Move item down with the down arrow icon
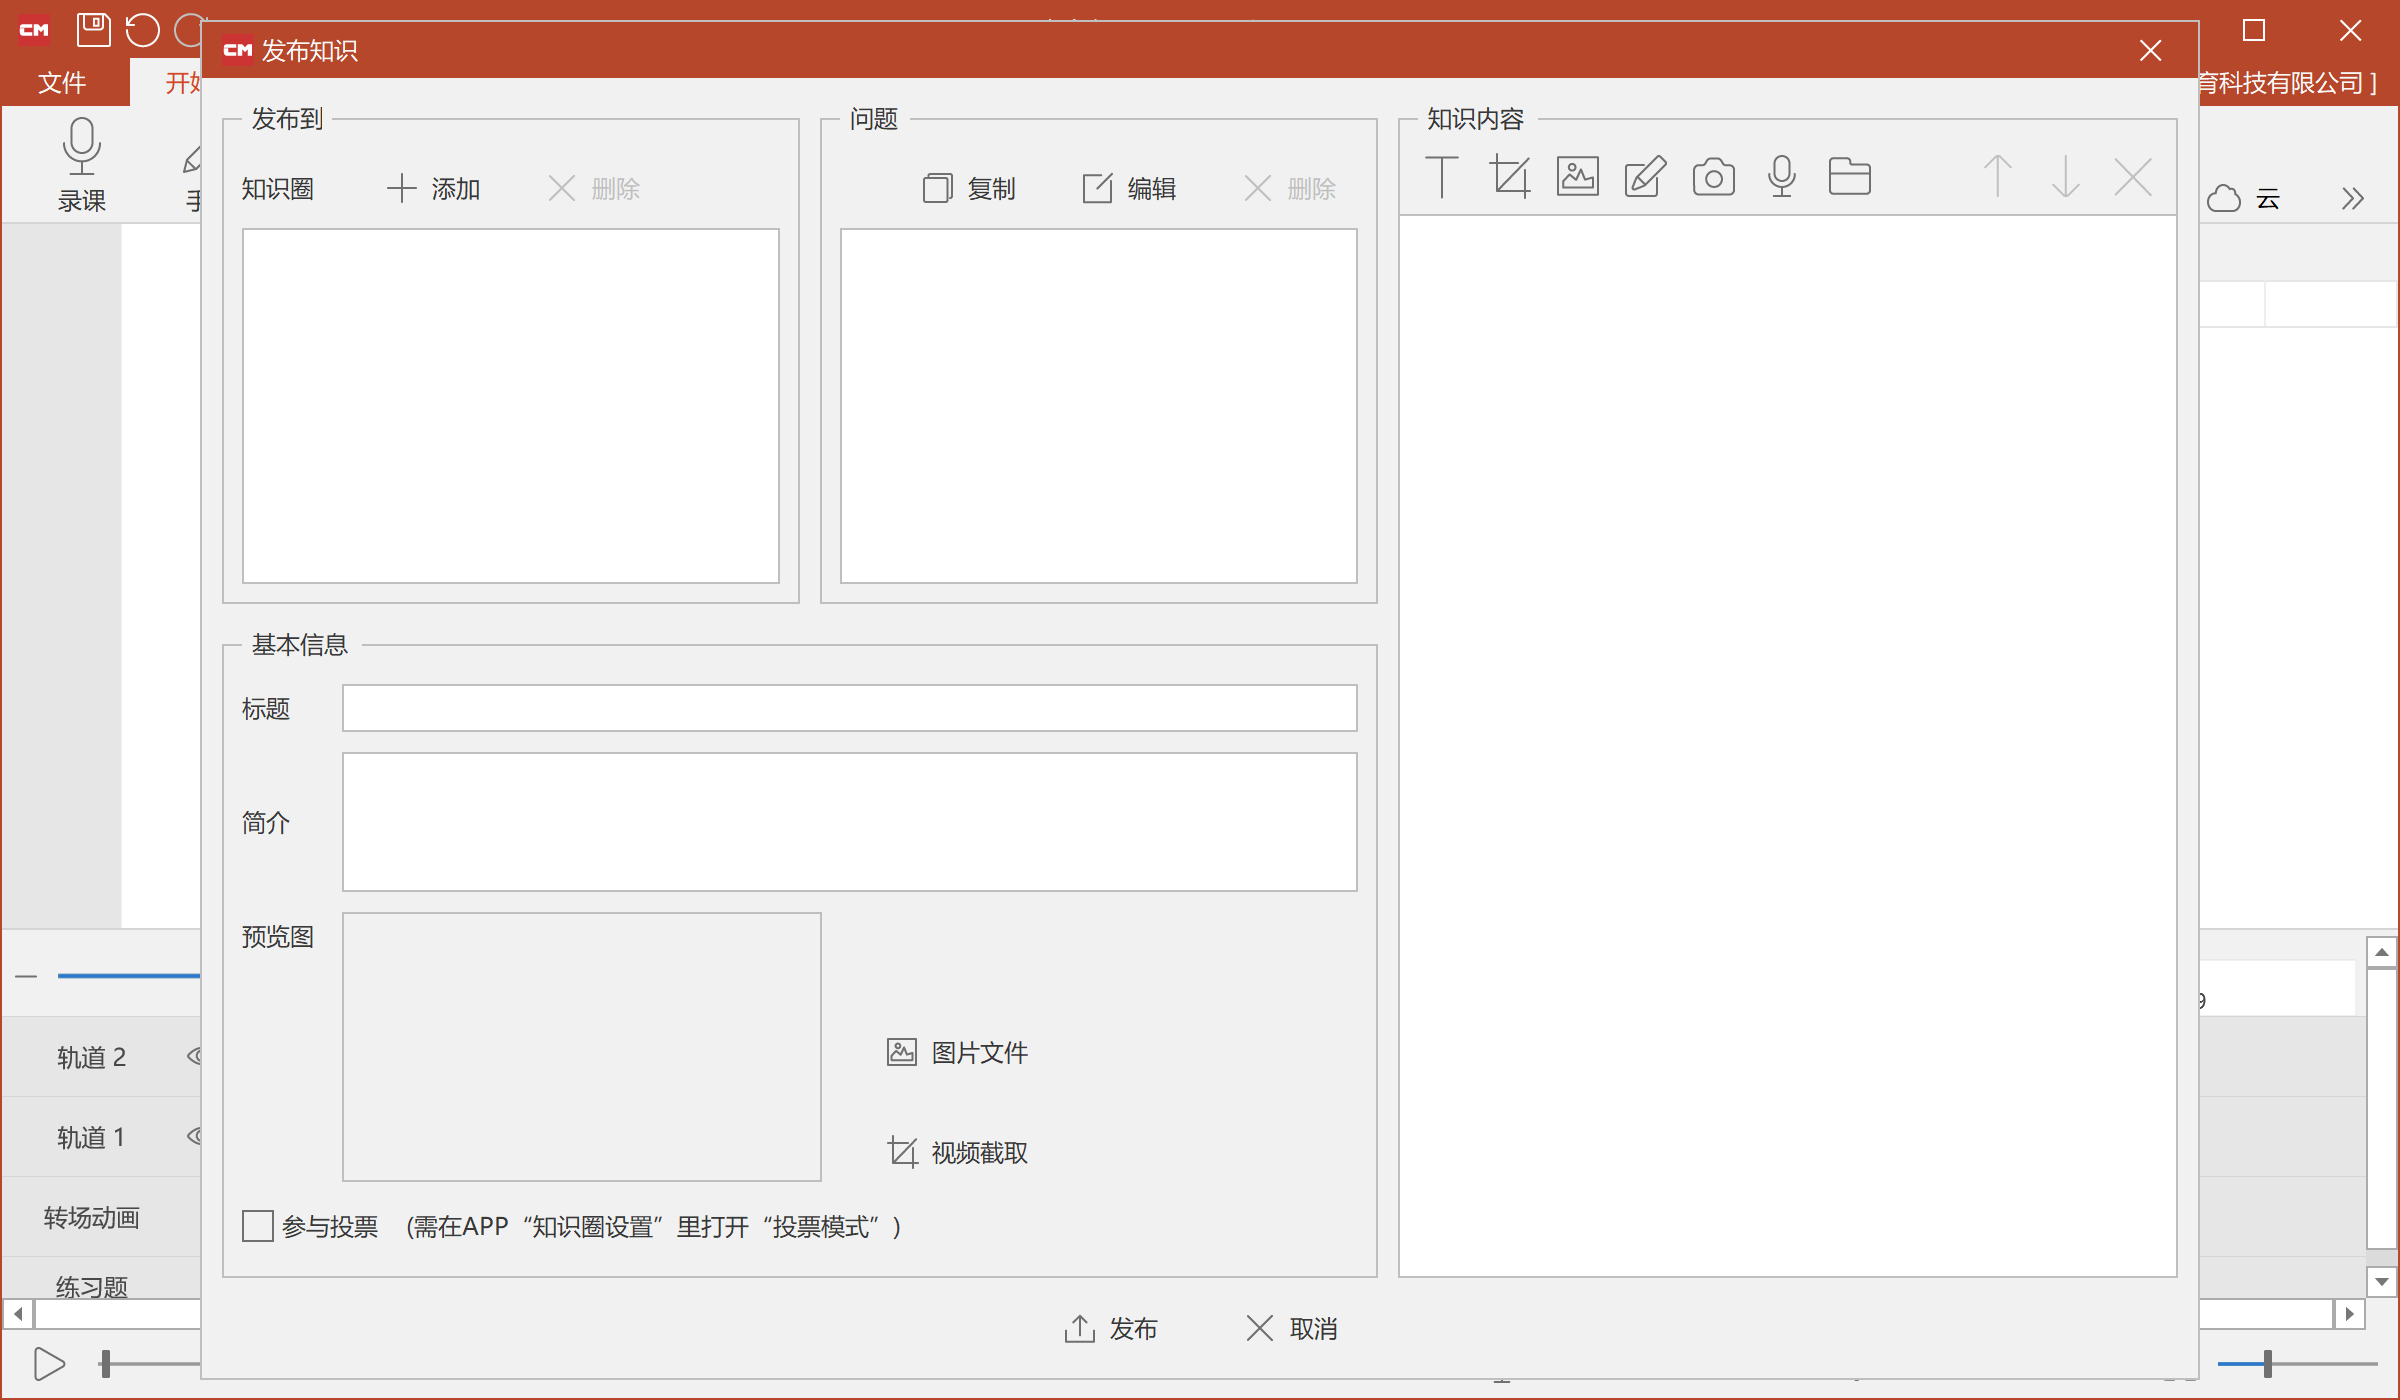Image resolution: width=2400 pixels, height=1400 pixels. tap(2065, 177)
